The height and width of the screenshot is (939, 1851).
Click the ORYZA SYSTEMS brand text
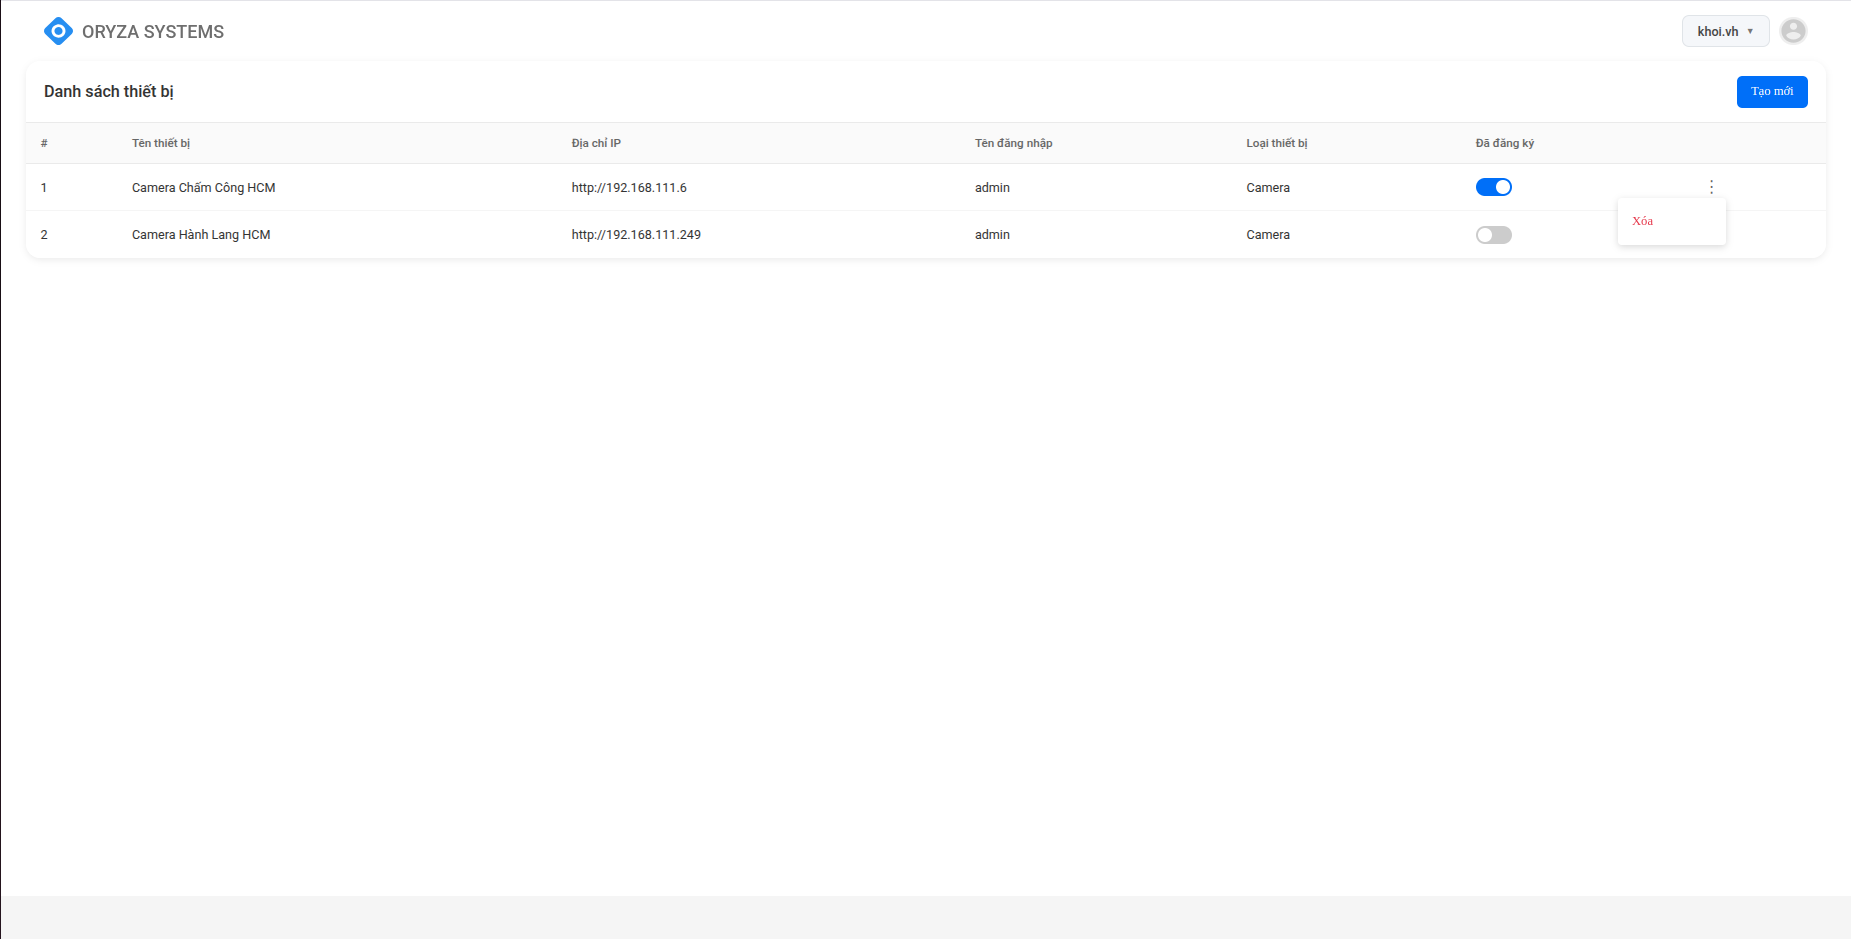153,32
